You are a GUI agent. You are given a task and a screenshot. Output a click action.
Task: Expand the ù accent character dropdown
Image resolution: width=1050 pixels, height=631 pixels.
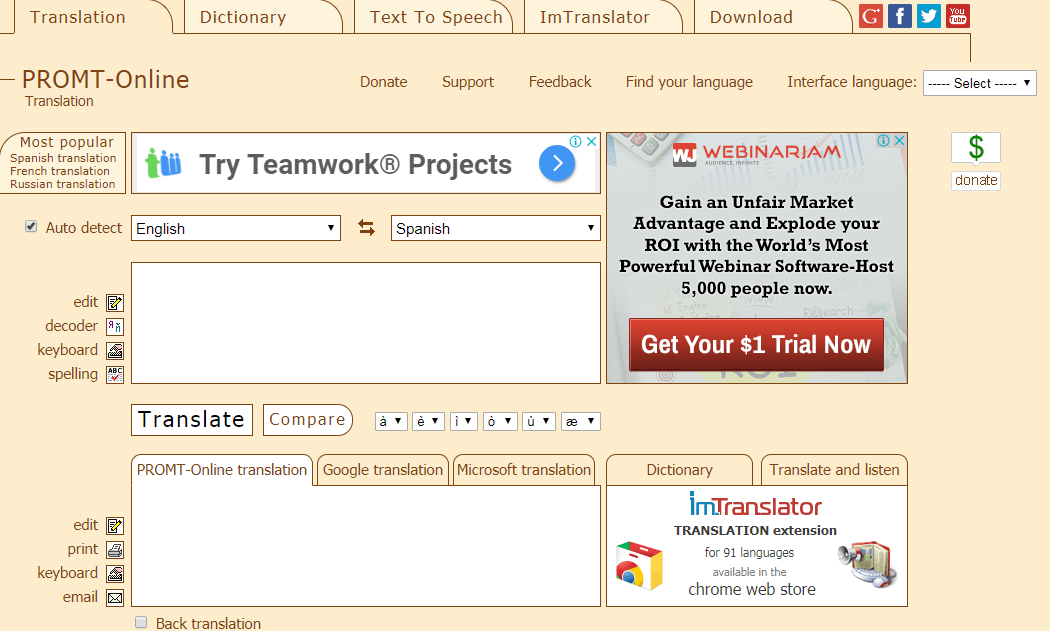[539, 421]
